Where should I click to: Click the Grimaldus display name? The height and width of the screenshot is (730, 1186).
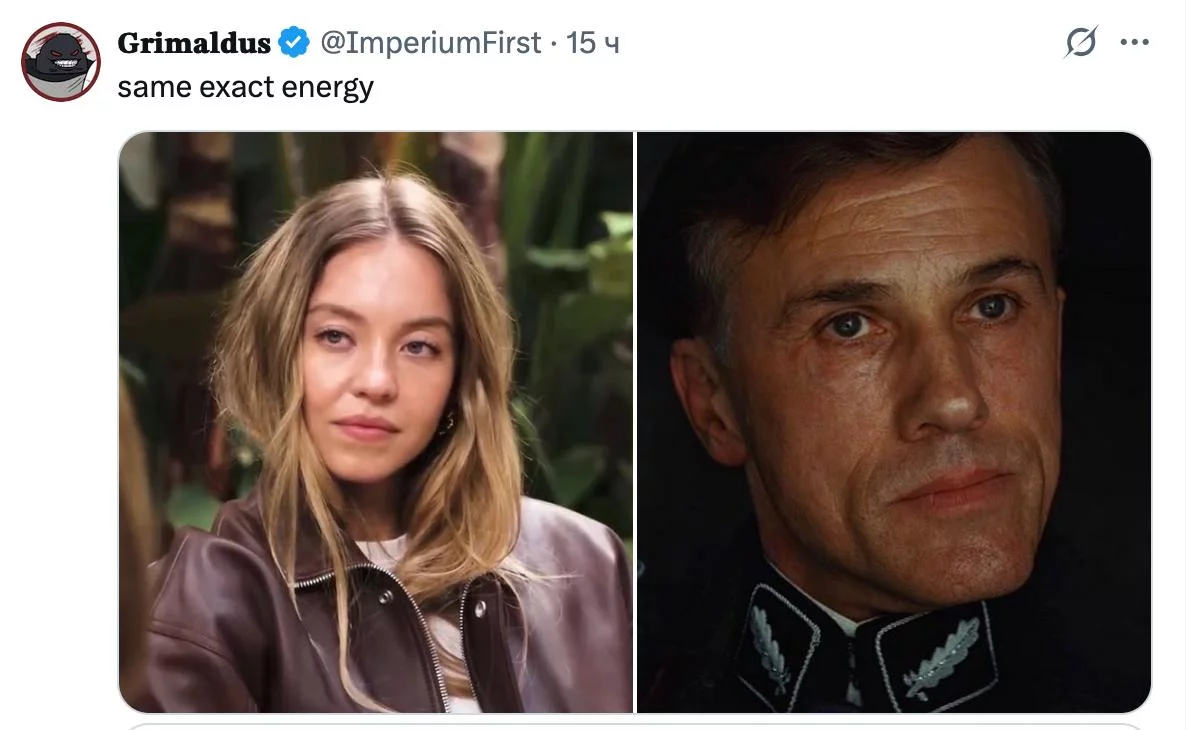pyautogui.click(x=194, y=43)
